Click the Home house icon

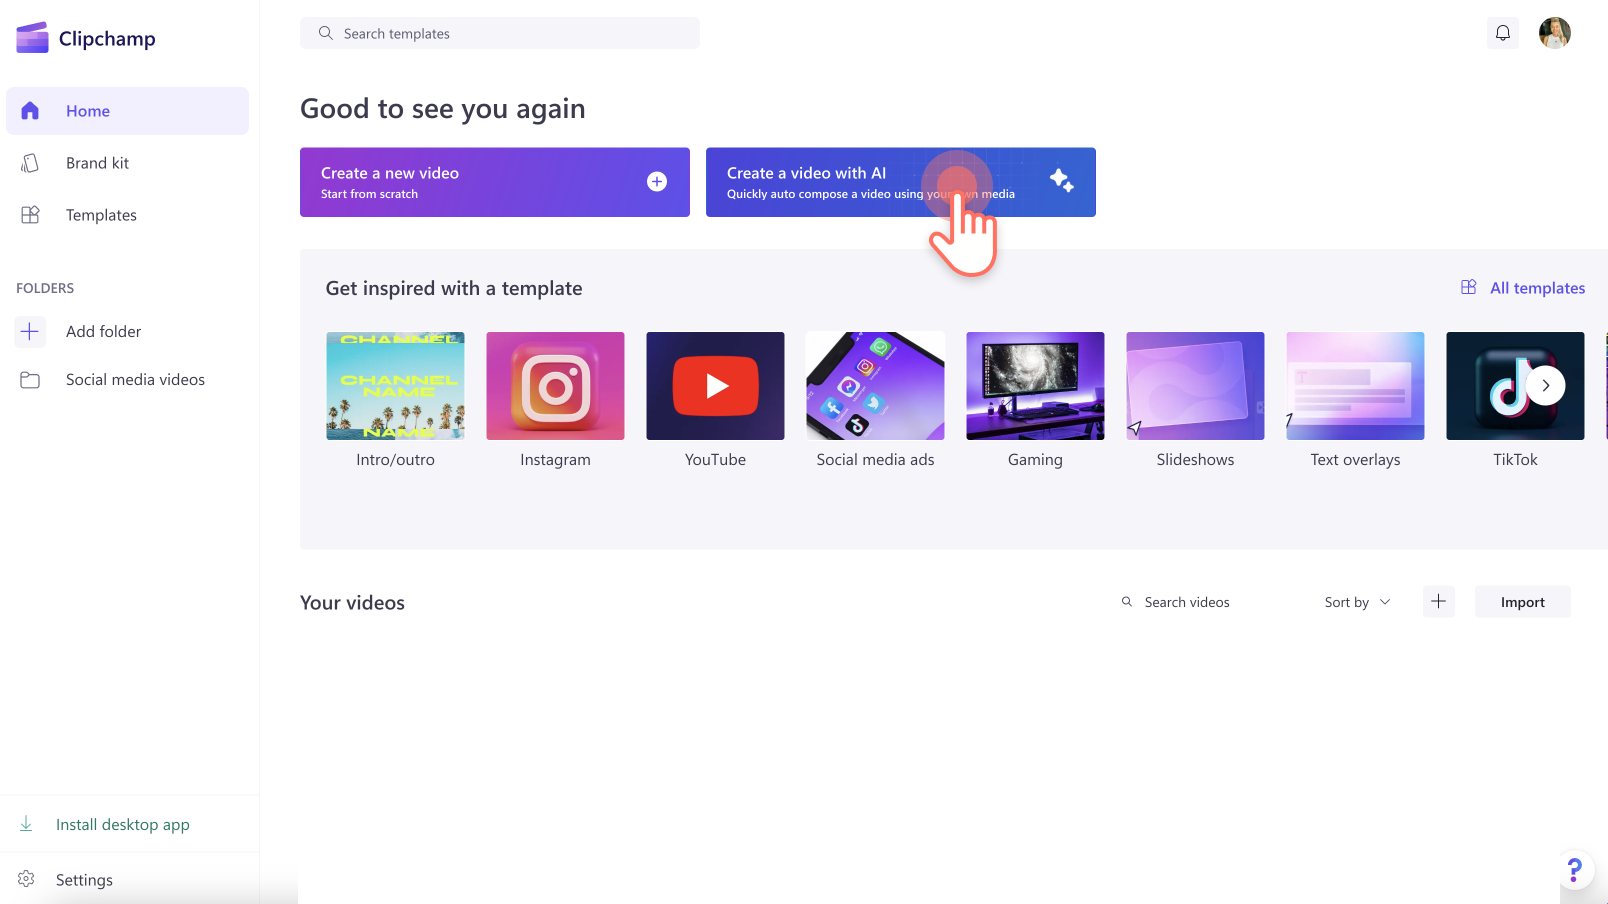(x=30, y=111)
